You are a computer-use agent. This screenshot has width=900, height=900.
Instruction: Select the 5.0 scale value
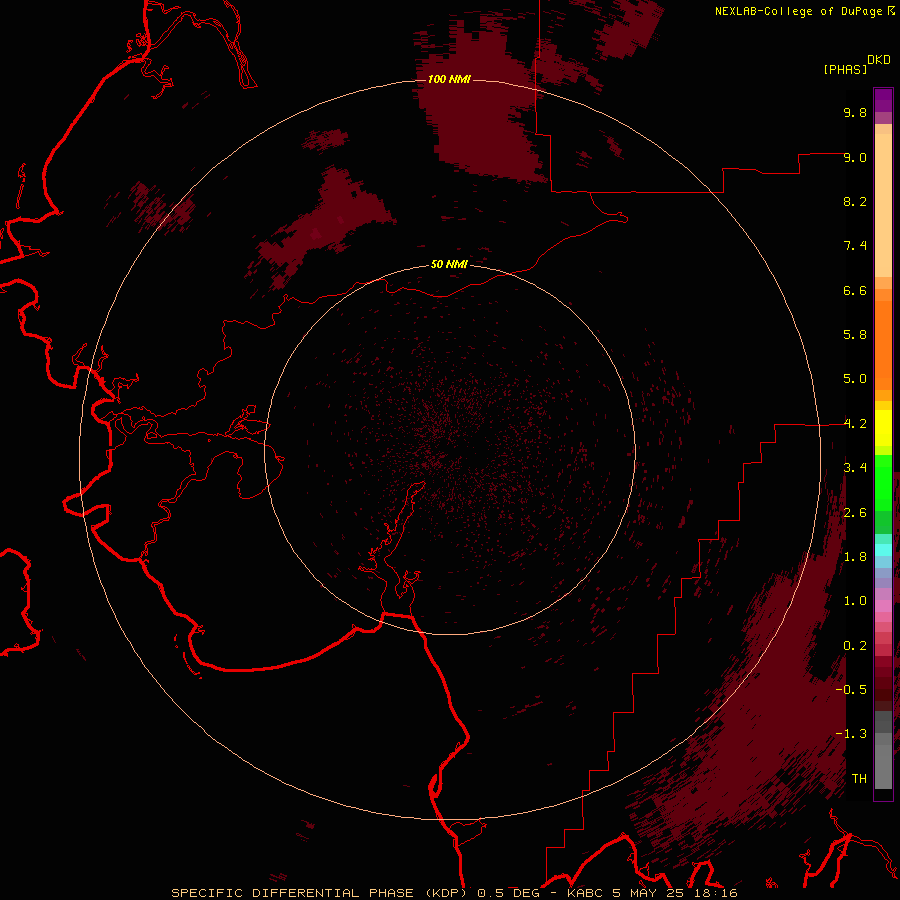(x=855, y=379)
